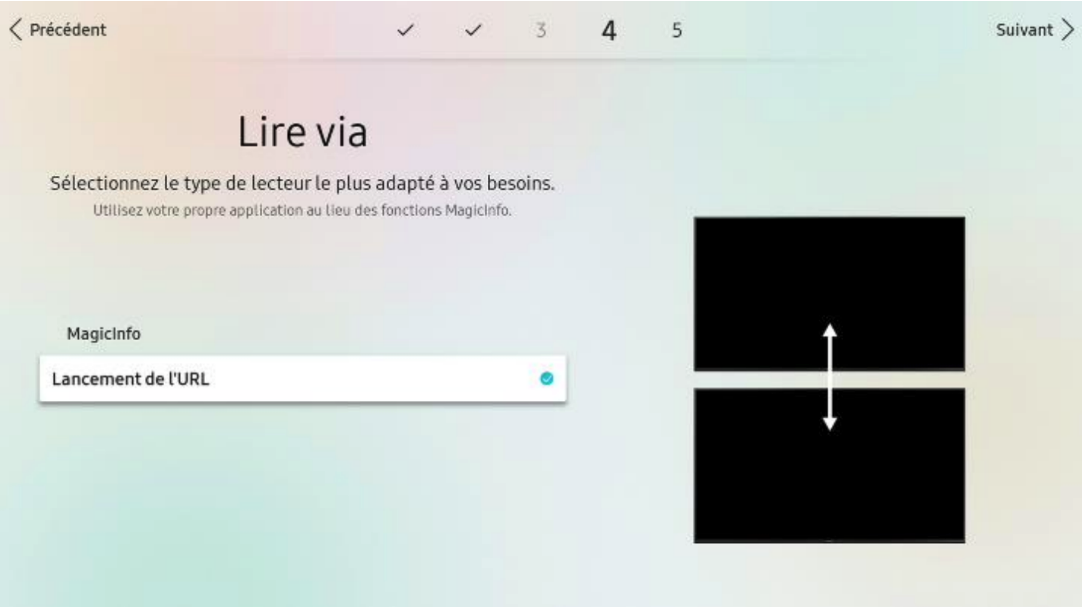Jump to step 4 in the progress bar
Screen dimensions: 1082x607
609,30
